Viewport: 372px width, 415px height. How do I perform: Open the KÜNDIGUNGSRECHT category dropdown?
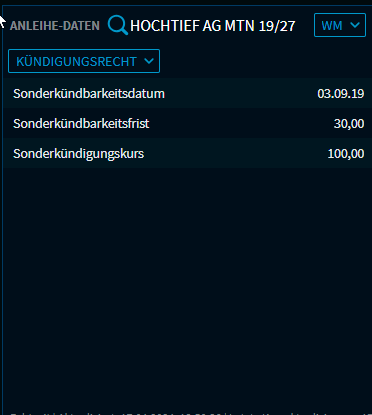(84, 61)
